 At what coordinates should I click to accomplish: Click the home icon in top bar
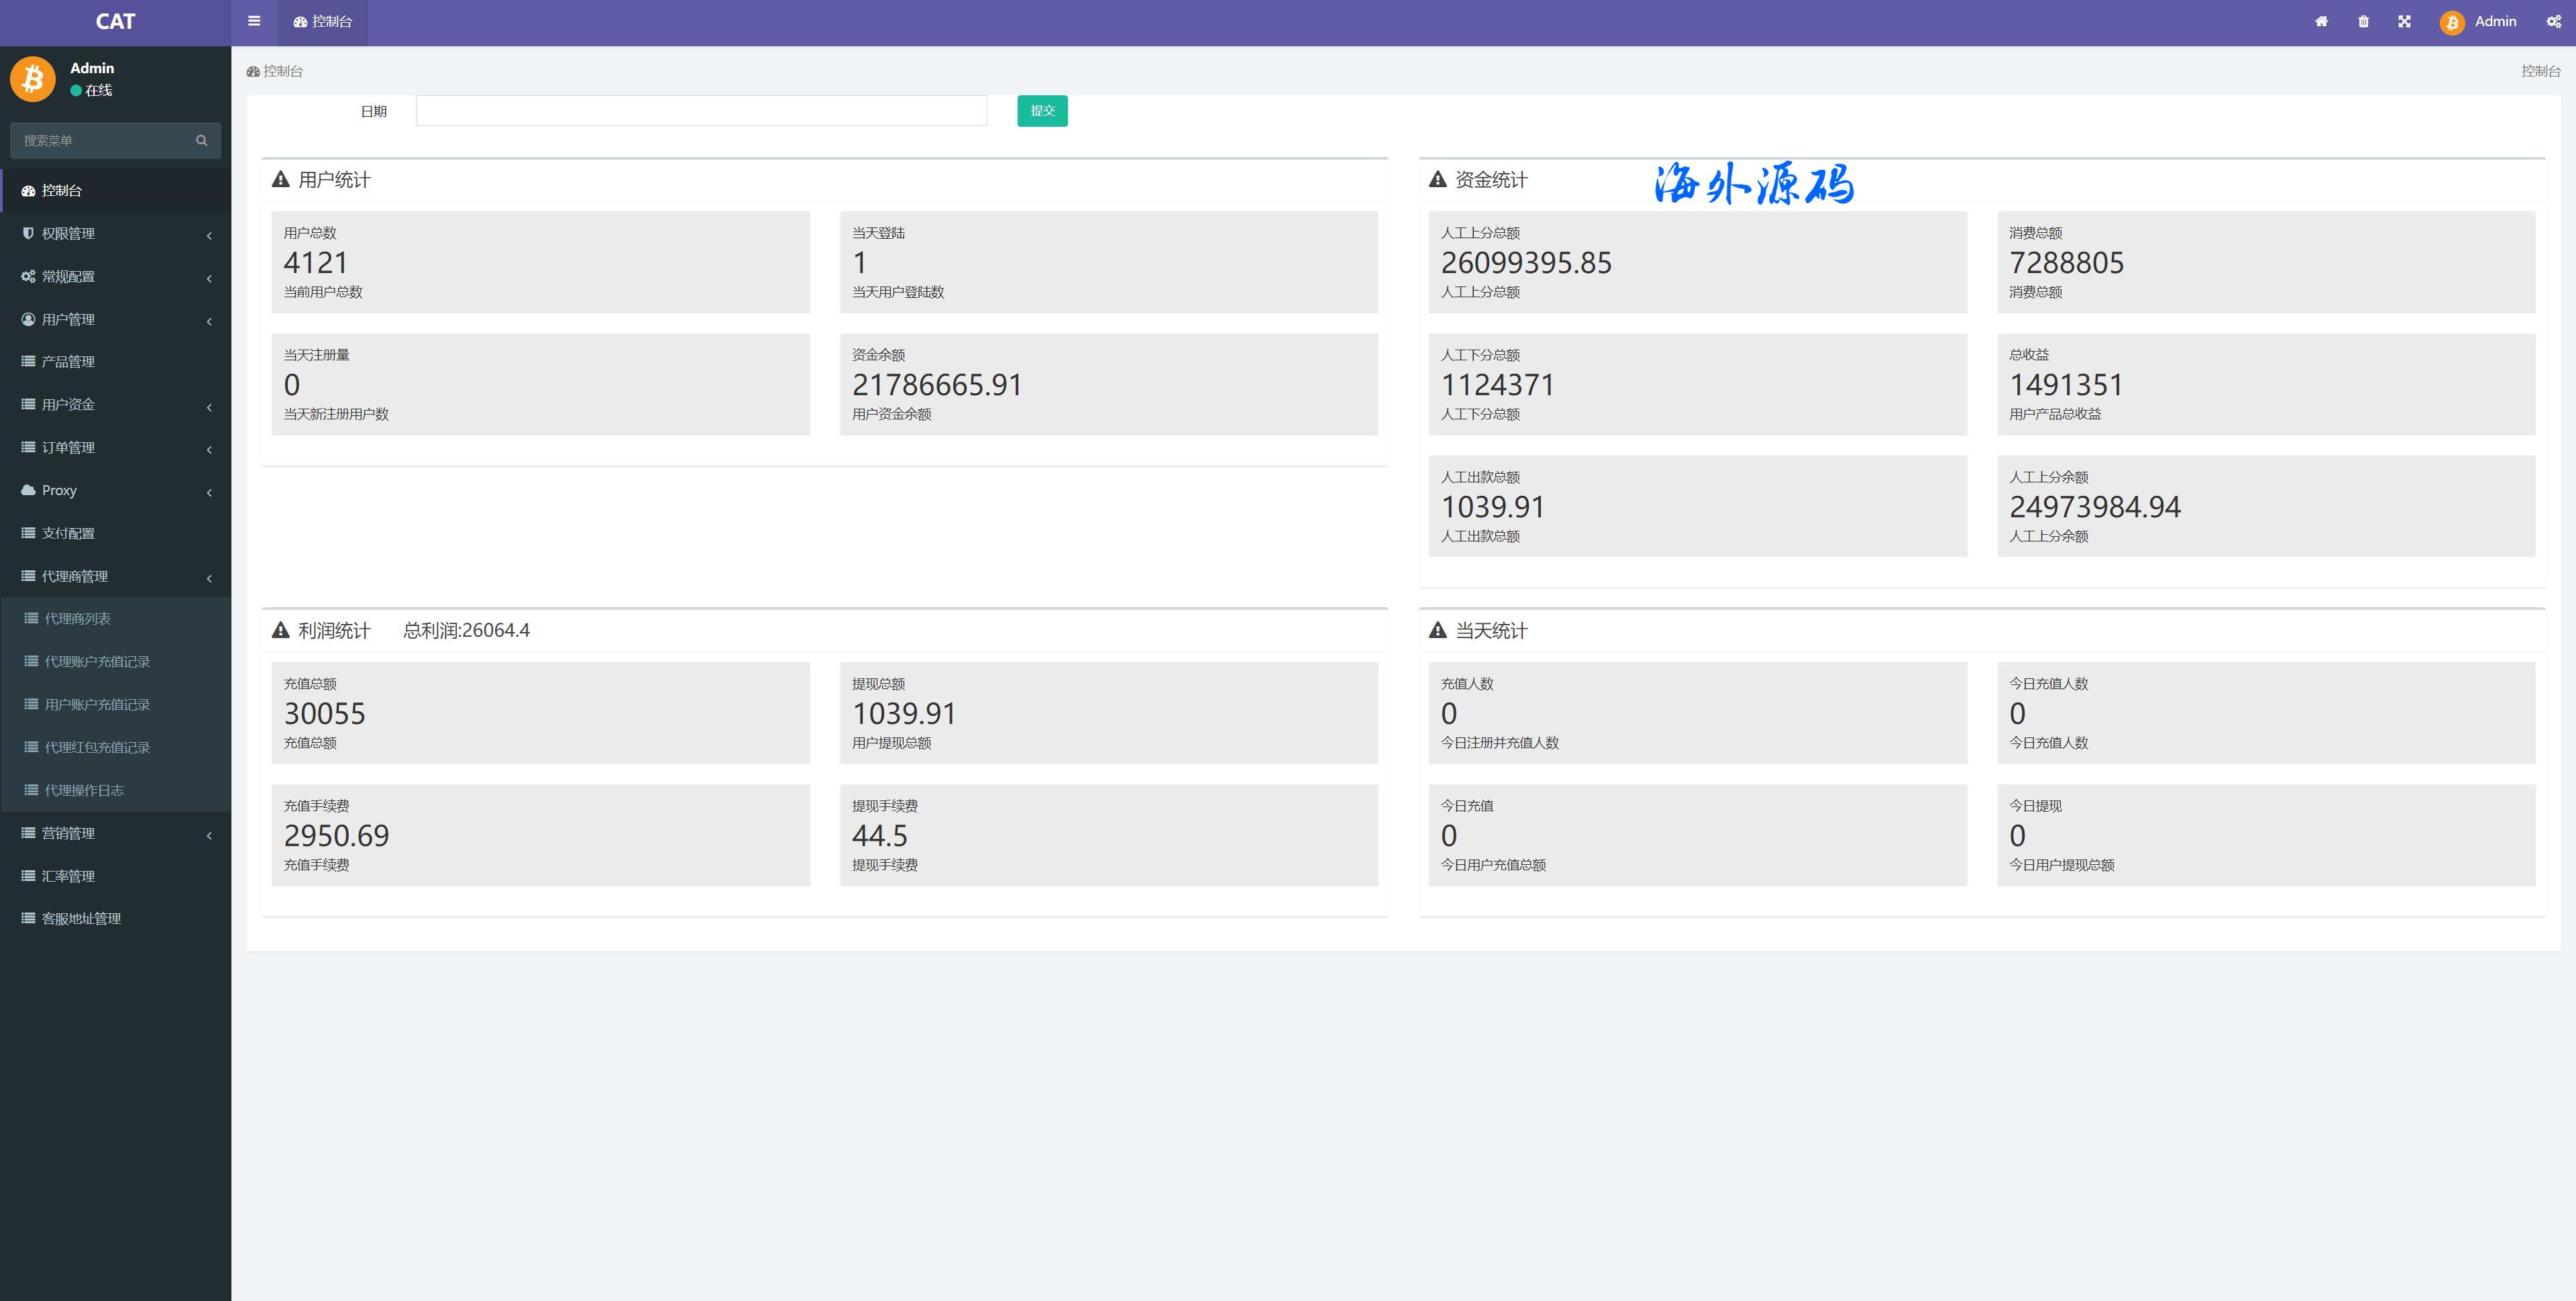(x=2321, y=22)
